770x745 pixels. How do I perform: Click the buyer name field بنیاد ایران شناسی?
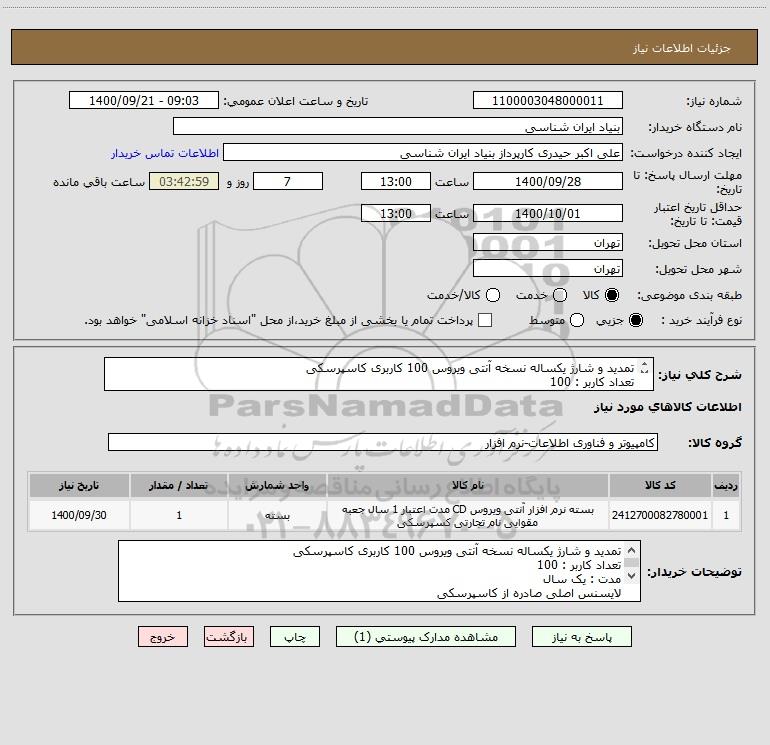pos(398,127)
